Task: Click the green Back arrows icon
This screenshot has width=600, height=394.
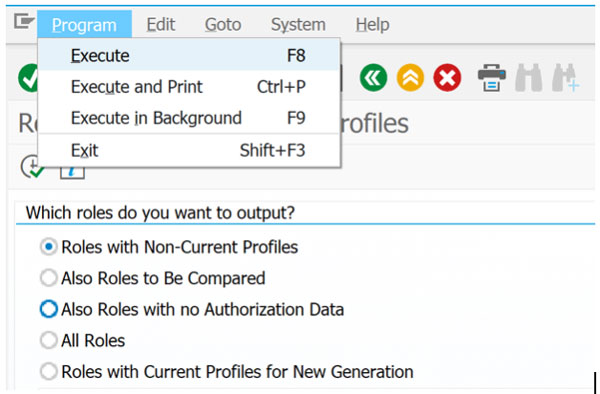Action: pyautogui.click(x=373, y=78)
